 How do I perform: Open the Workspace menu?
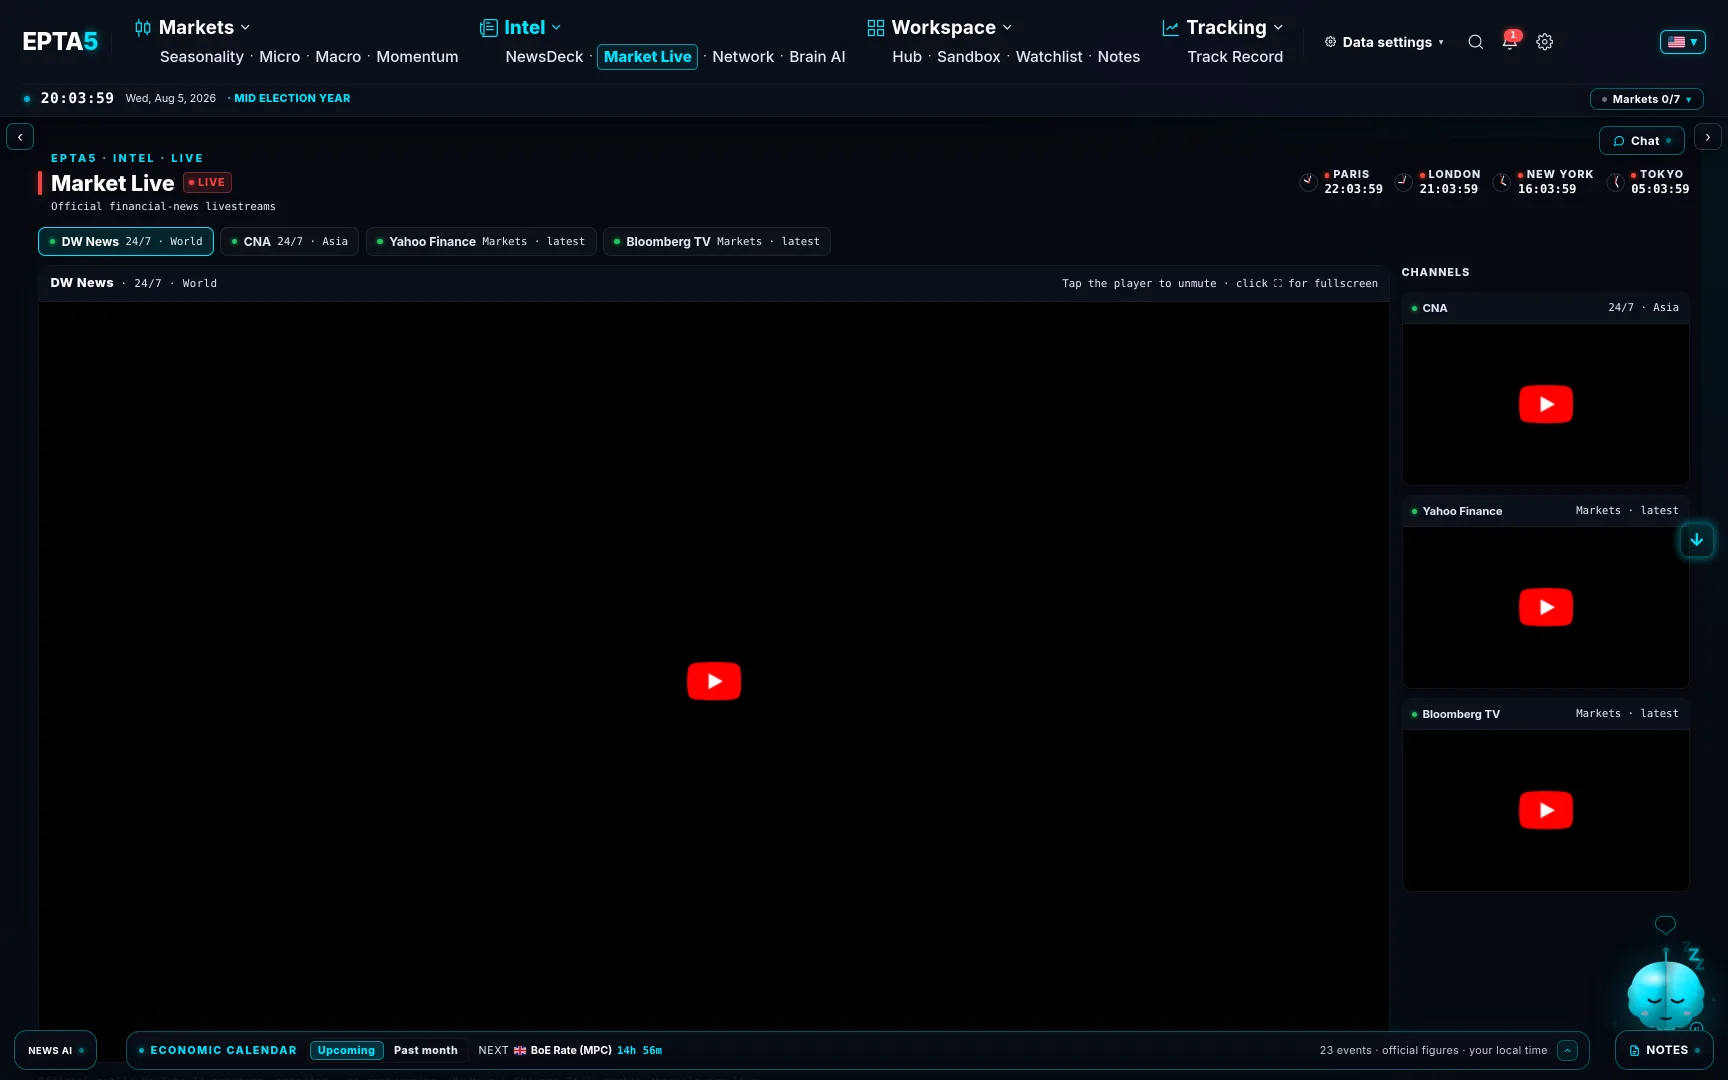click(940, 27)
